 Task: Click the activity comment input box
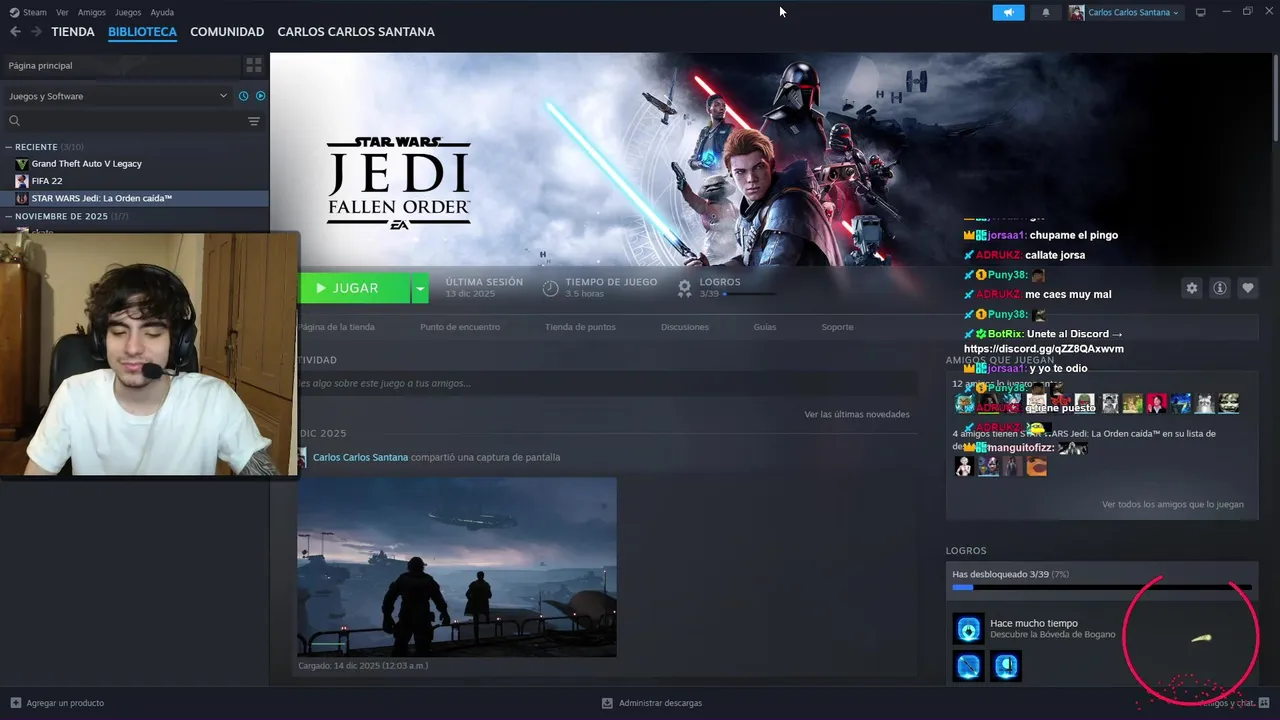(607, 383)
